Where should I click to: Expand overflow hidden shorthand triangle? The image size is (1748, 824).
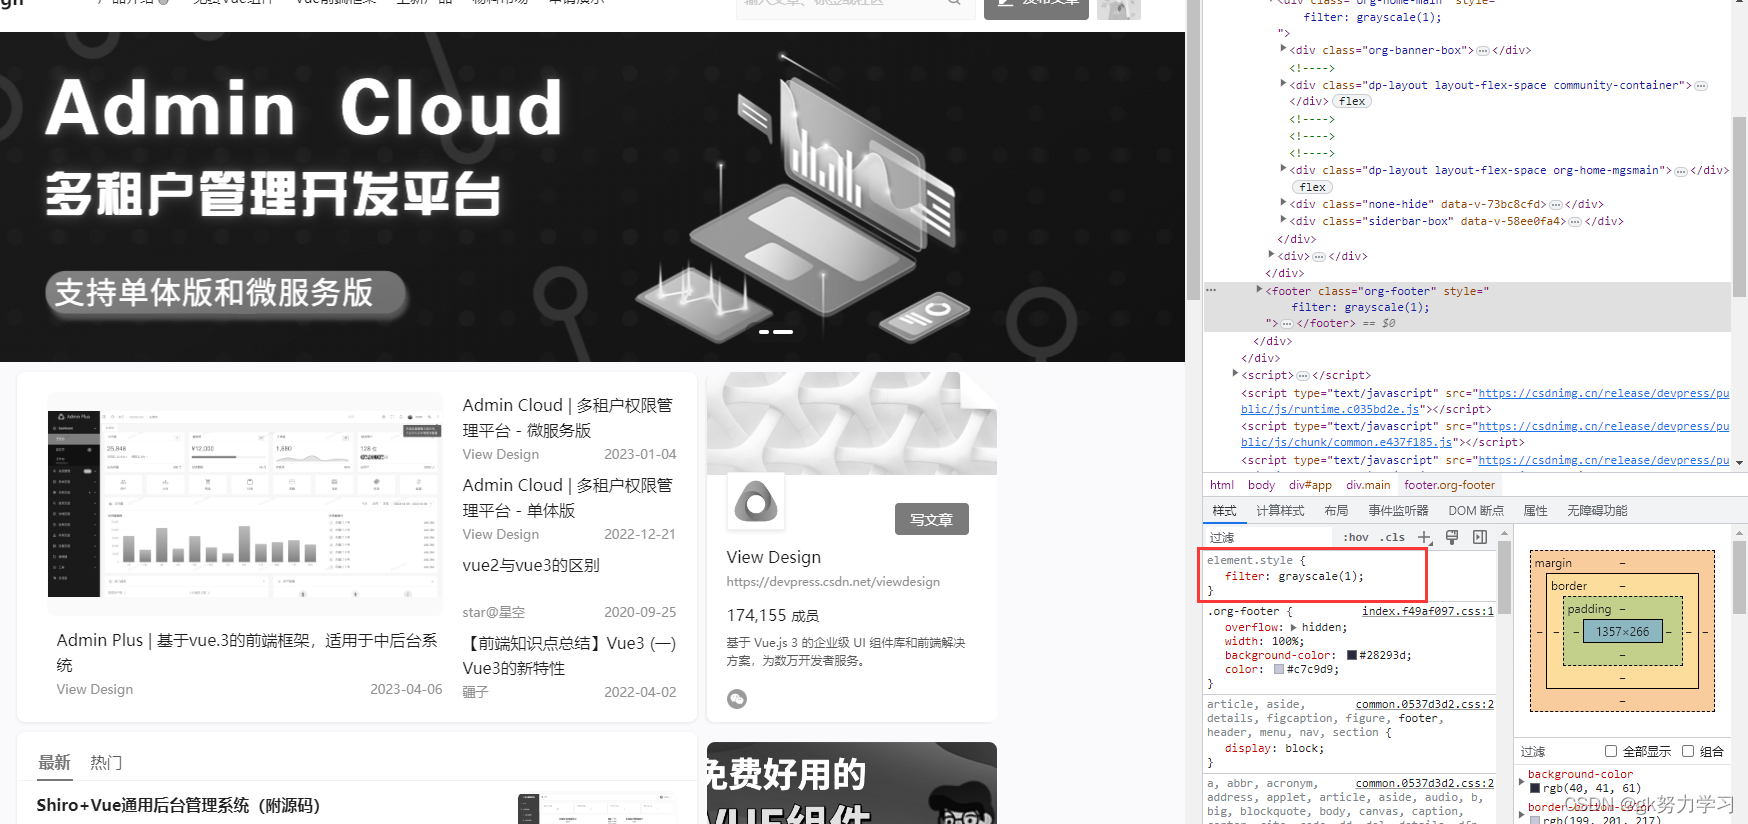1293,627
